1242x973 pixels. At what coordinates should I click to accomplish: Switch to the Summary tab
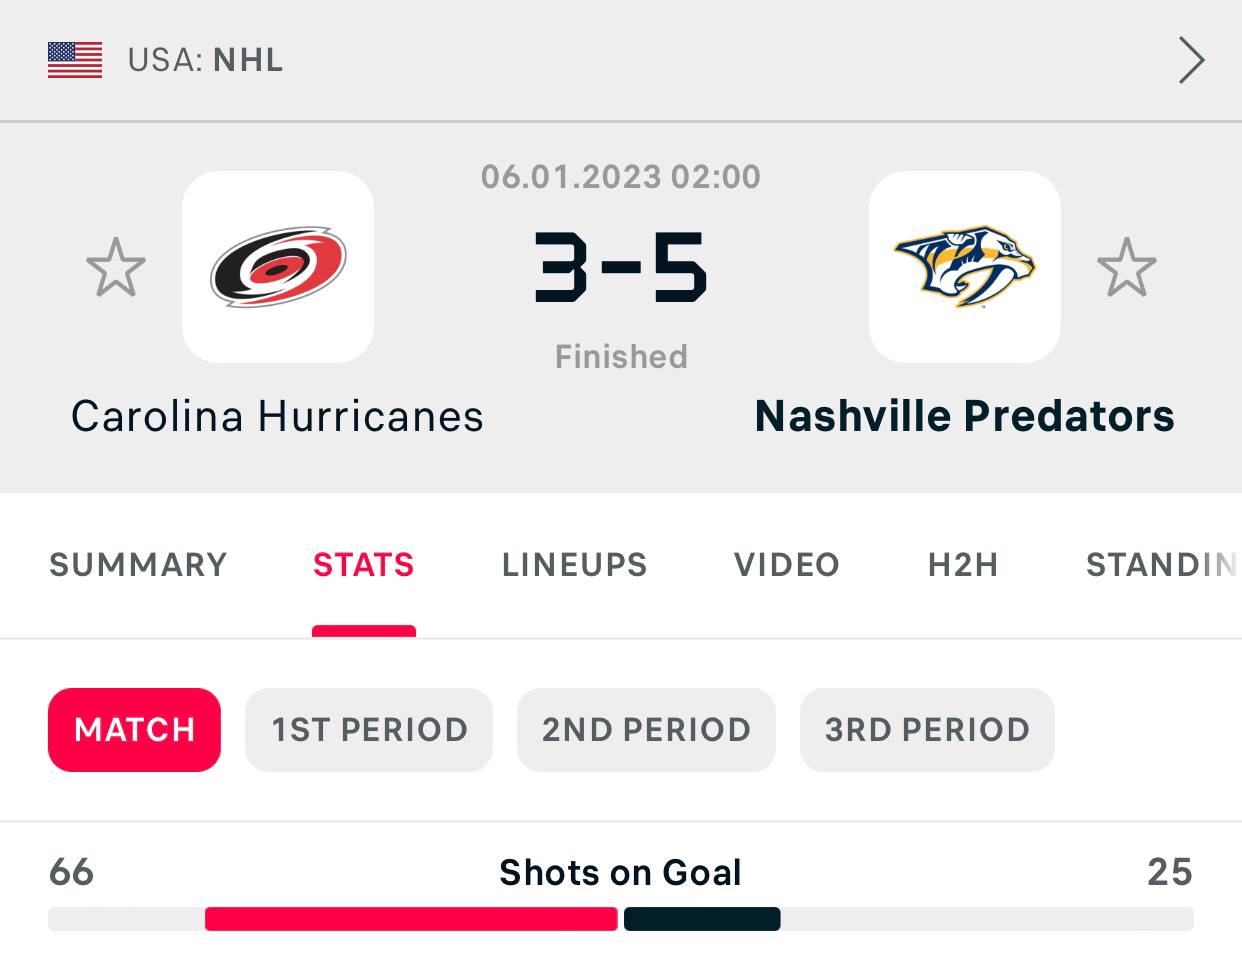point(138,565)
